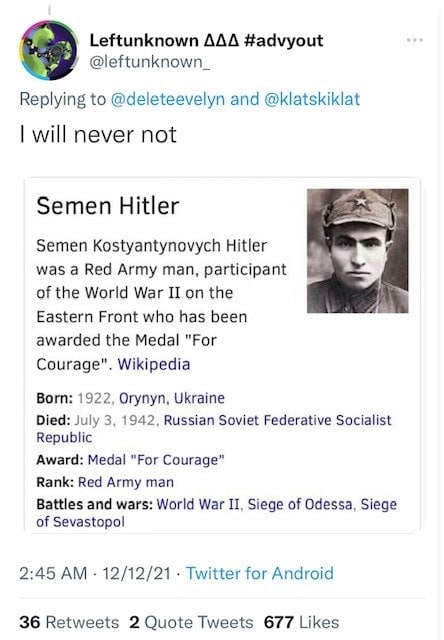Open the Siege of Odessa link

point(300,504)
